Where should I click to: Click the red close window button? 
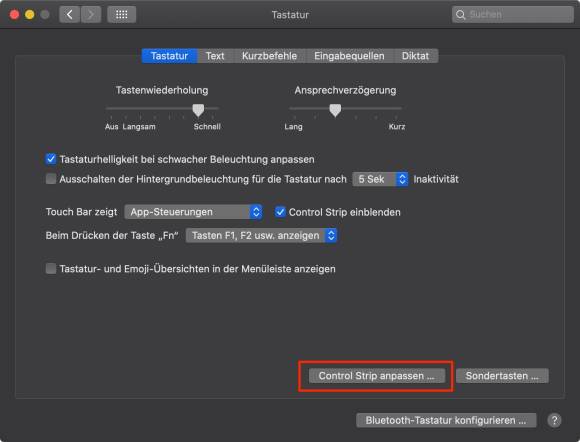(x=14, y=15)
